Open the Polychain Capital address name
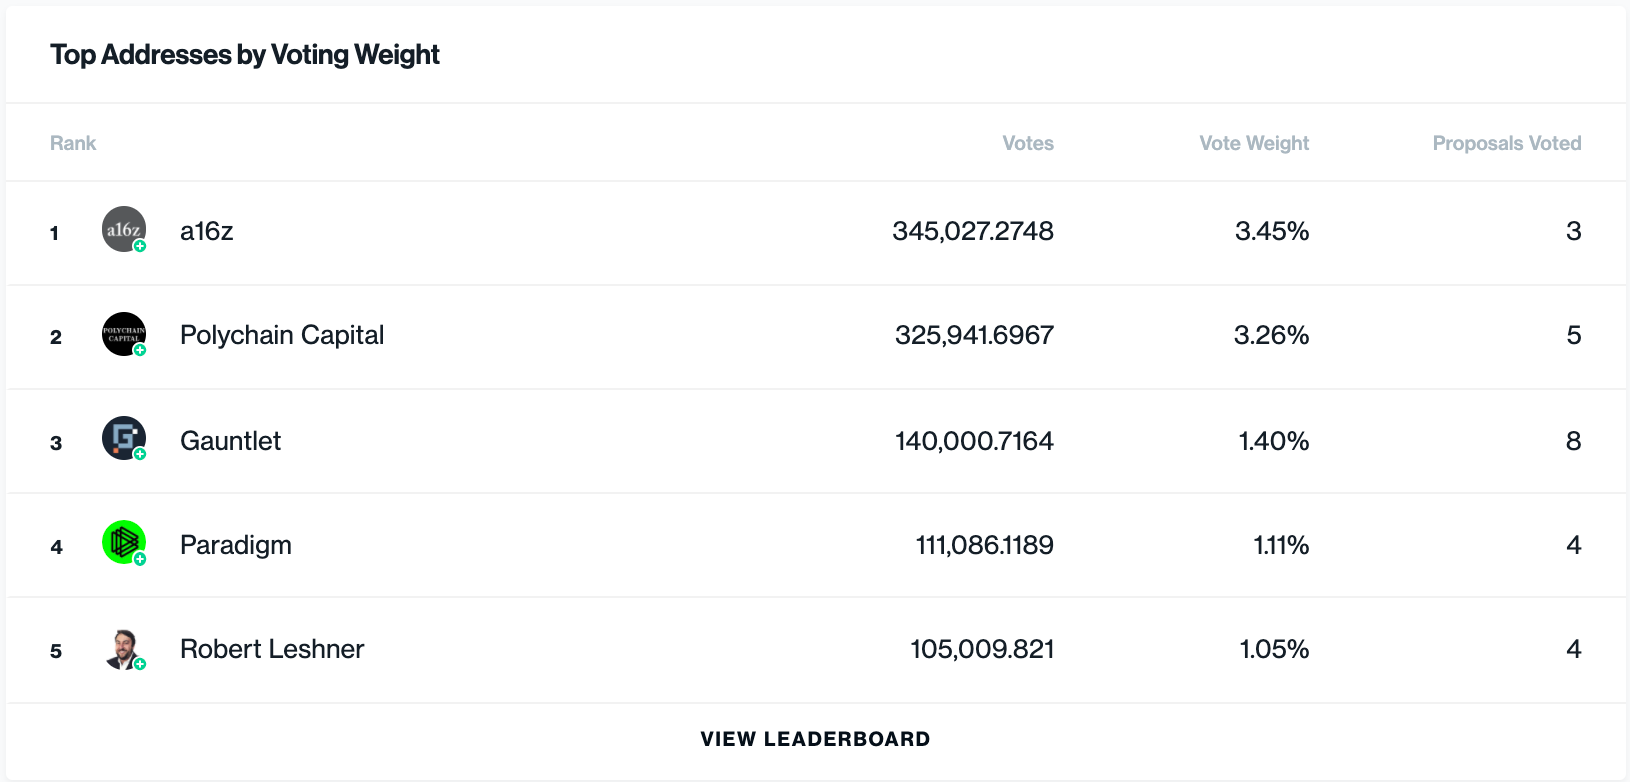1630x782 pixels. pos(282,335)
